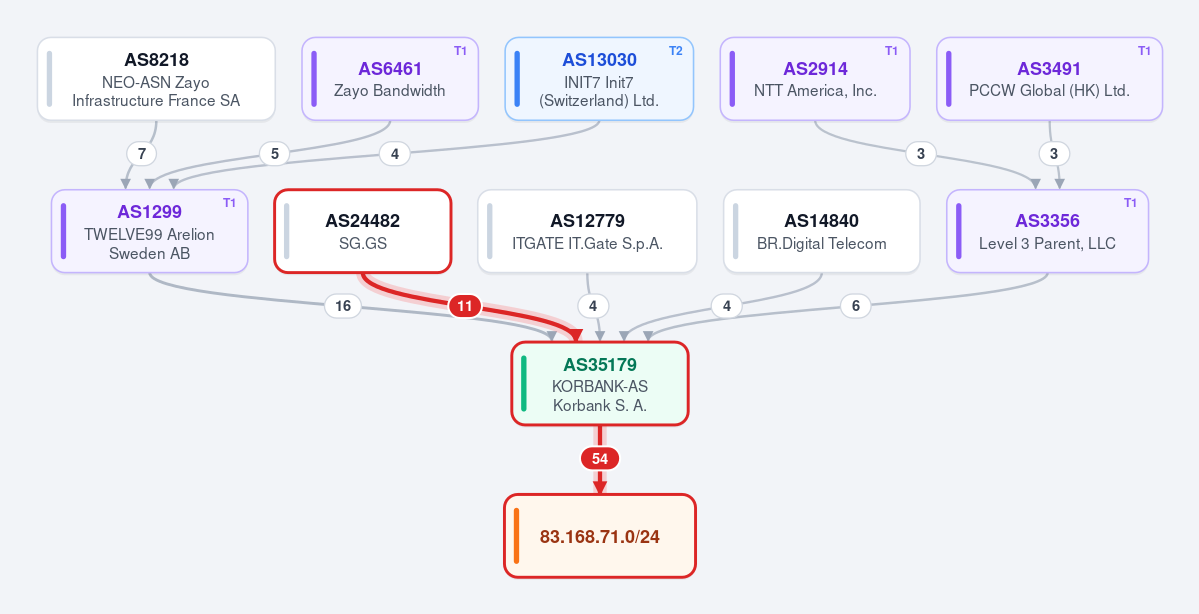Select the AS2914 NTT America node
The width and height of the screenshot is (1199, 614).
[x=815, y=79]
